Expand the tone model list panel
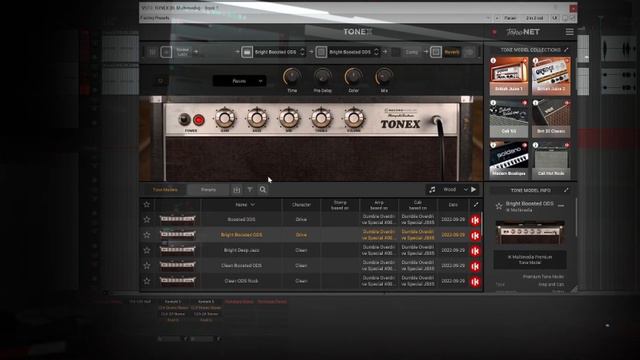The width and height of the screenshot is (640, 360). [x=476, y=204]
